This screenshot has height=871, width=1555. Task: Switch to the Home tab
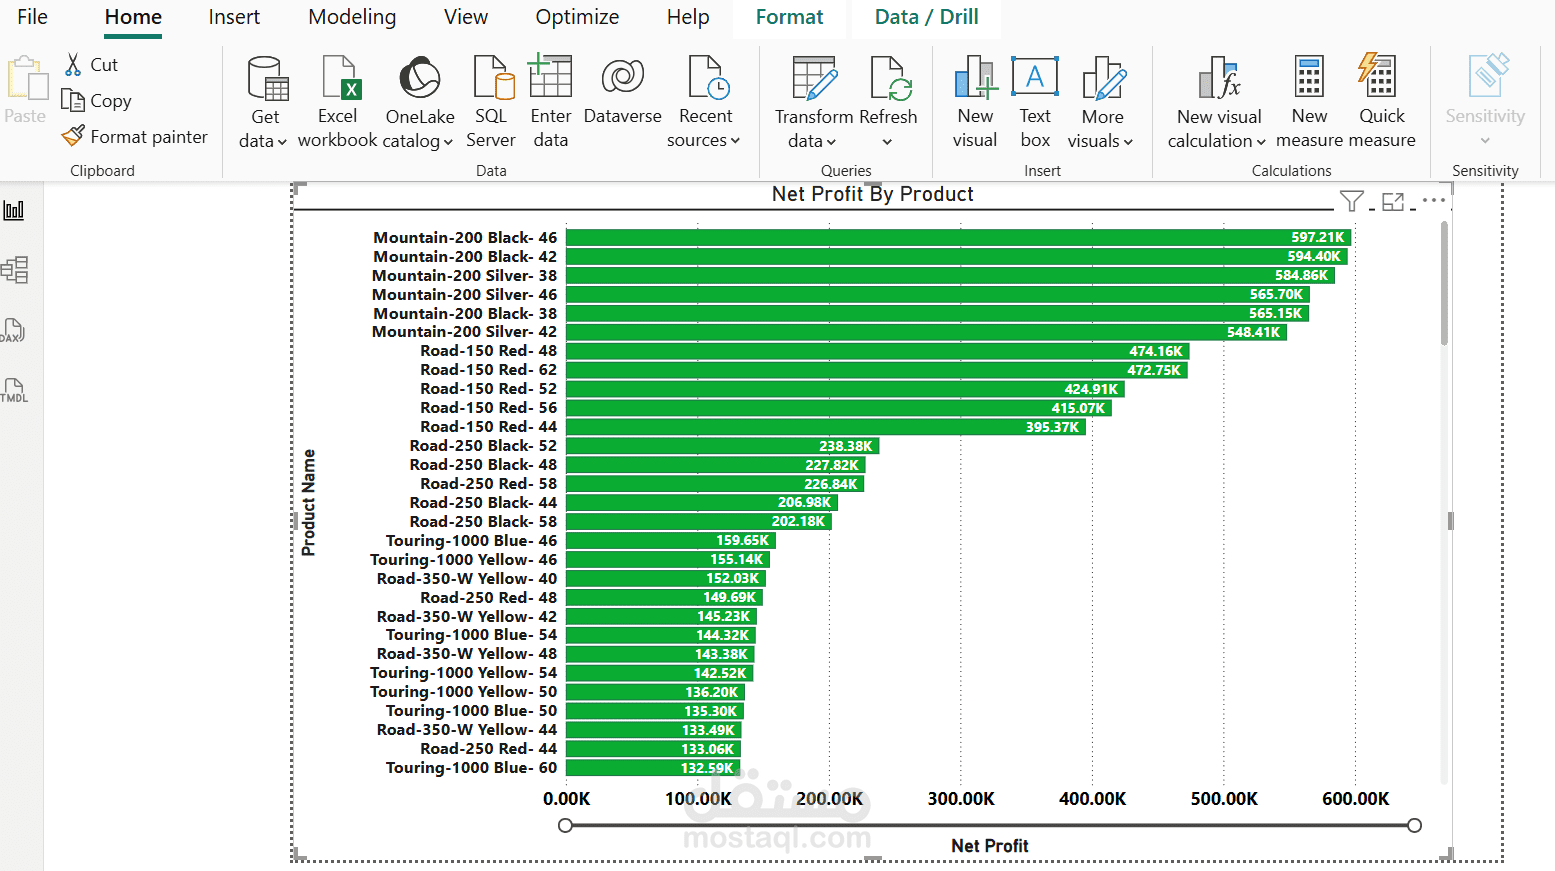pos(133,17)
